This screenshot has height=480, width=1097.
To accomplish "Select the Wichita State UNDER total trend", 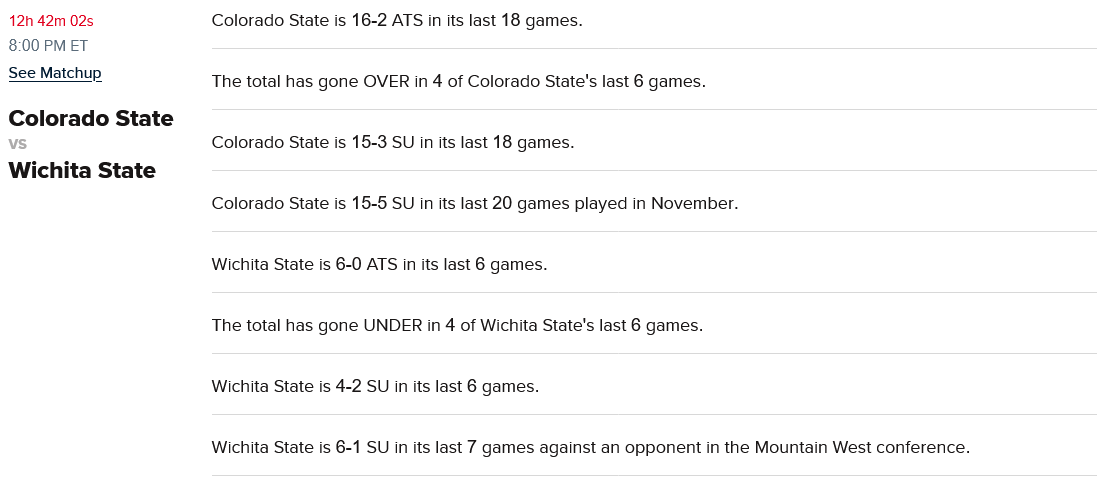I will (457, 325).
